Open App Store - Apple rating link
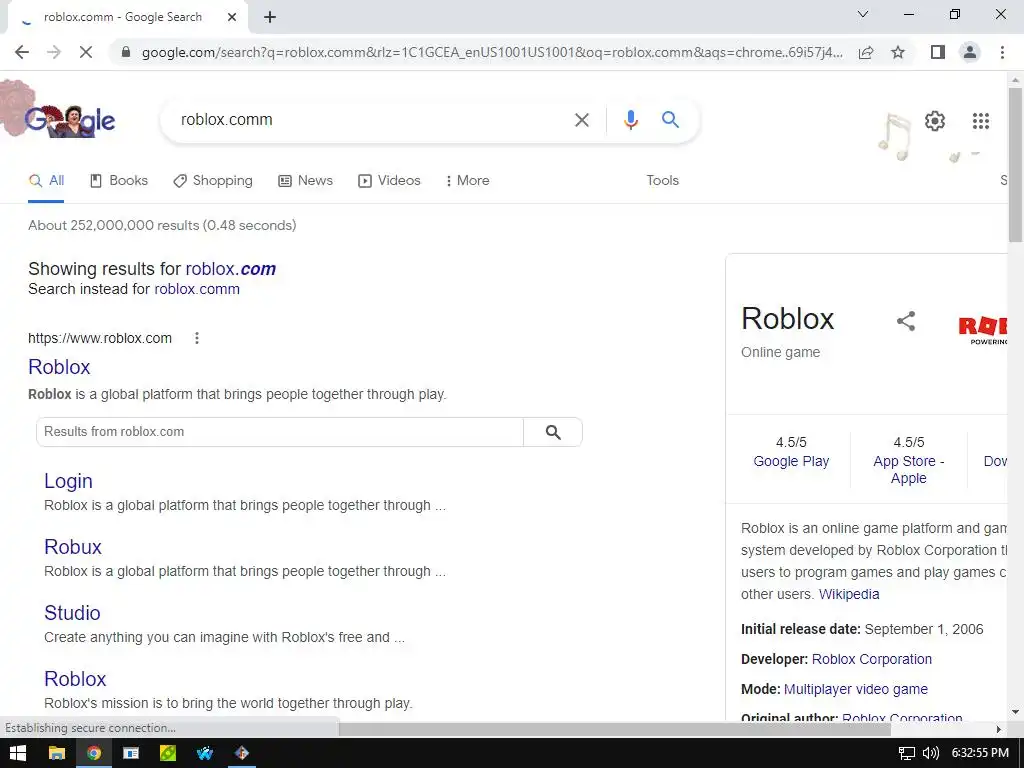The width and height of the screenshot is (1024, 768). pos(908,470)
